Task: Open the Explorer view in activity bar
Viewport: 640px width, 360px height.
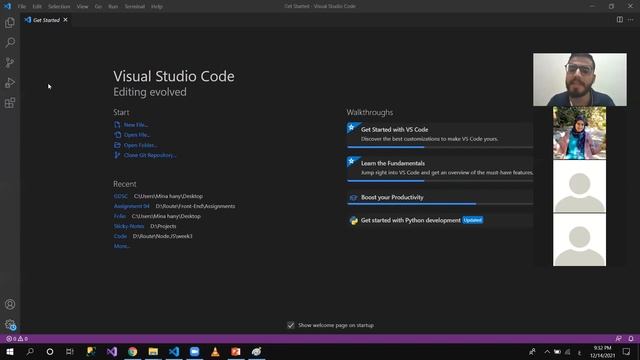Action: [x=10, y=22]
